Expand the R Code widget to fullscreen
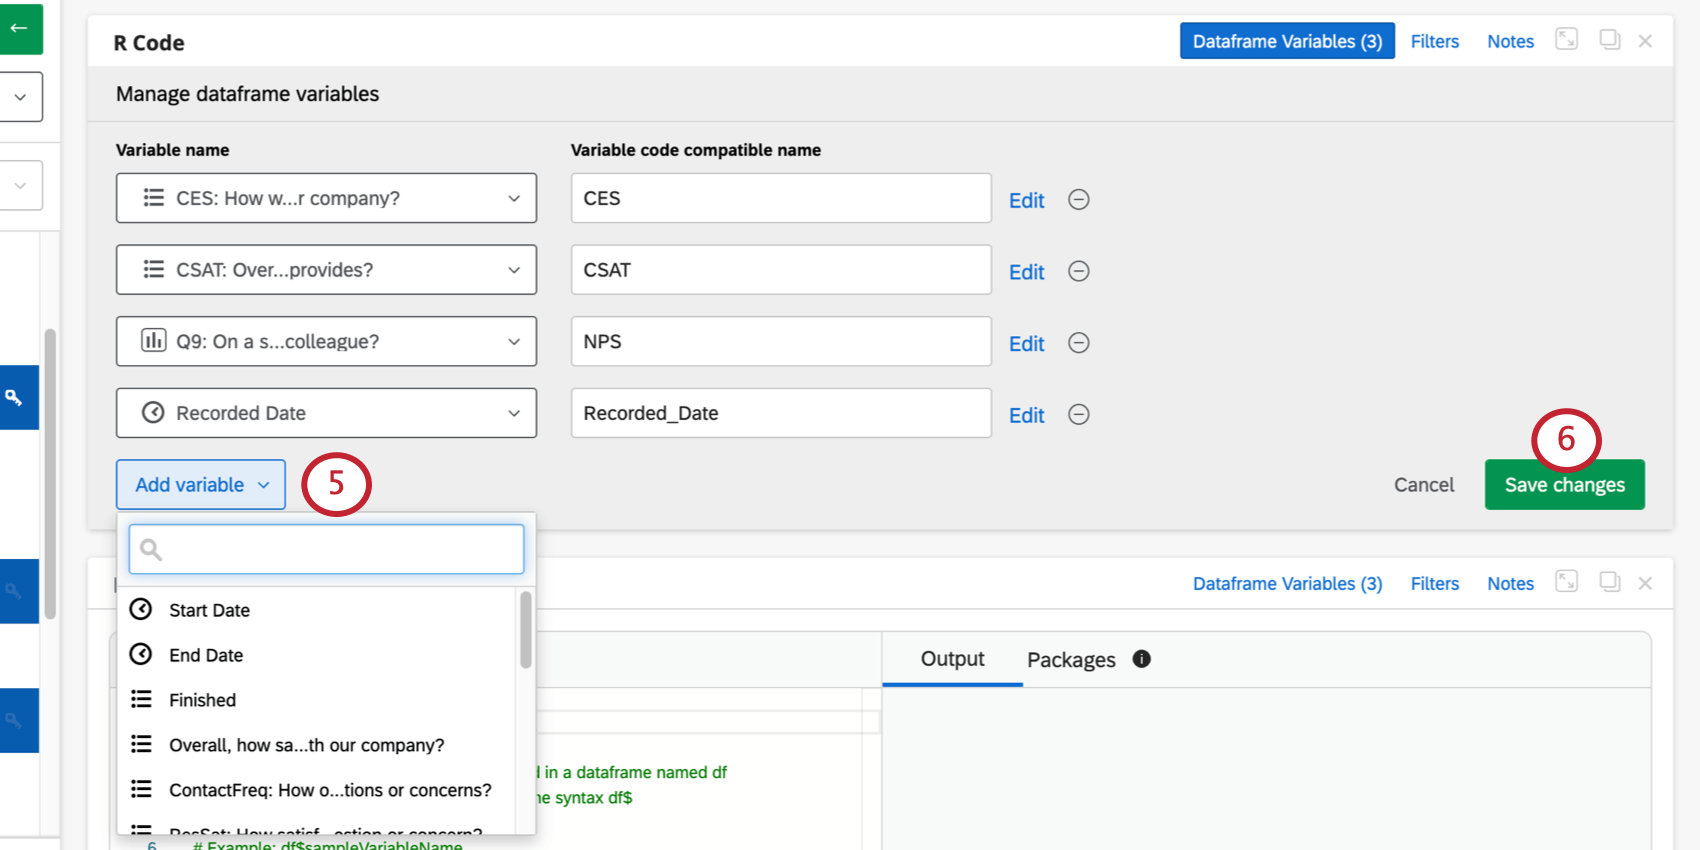1700x850 pixels. (1566, 40)
